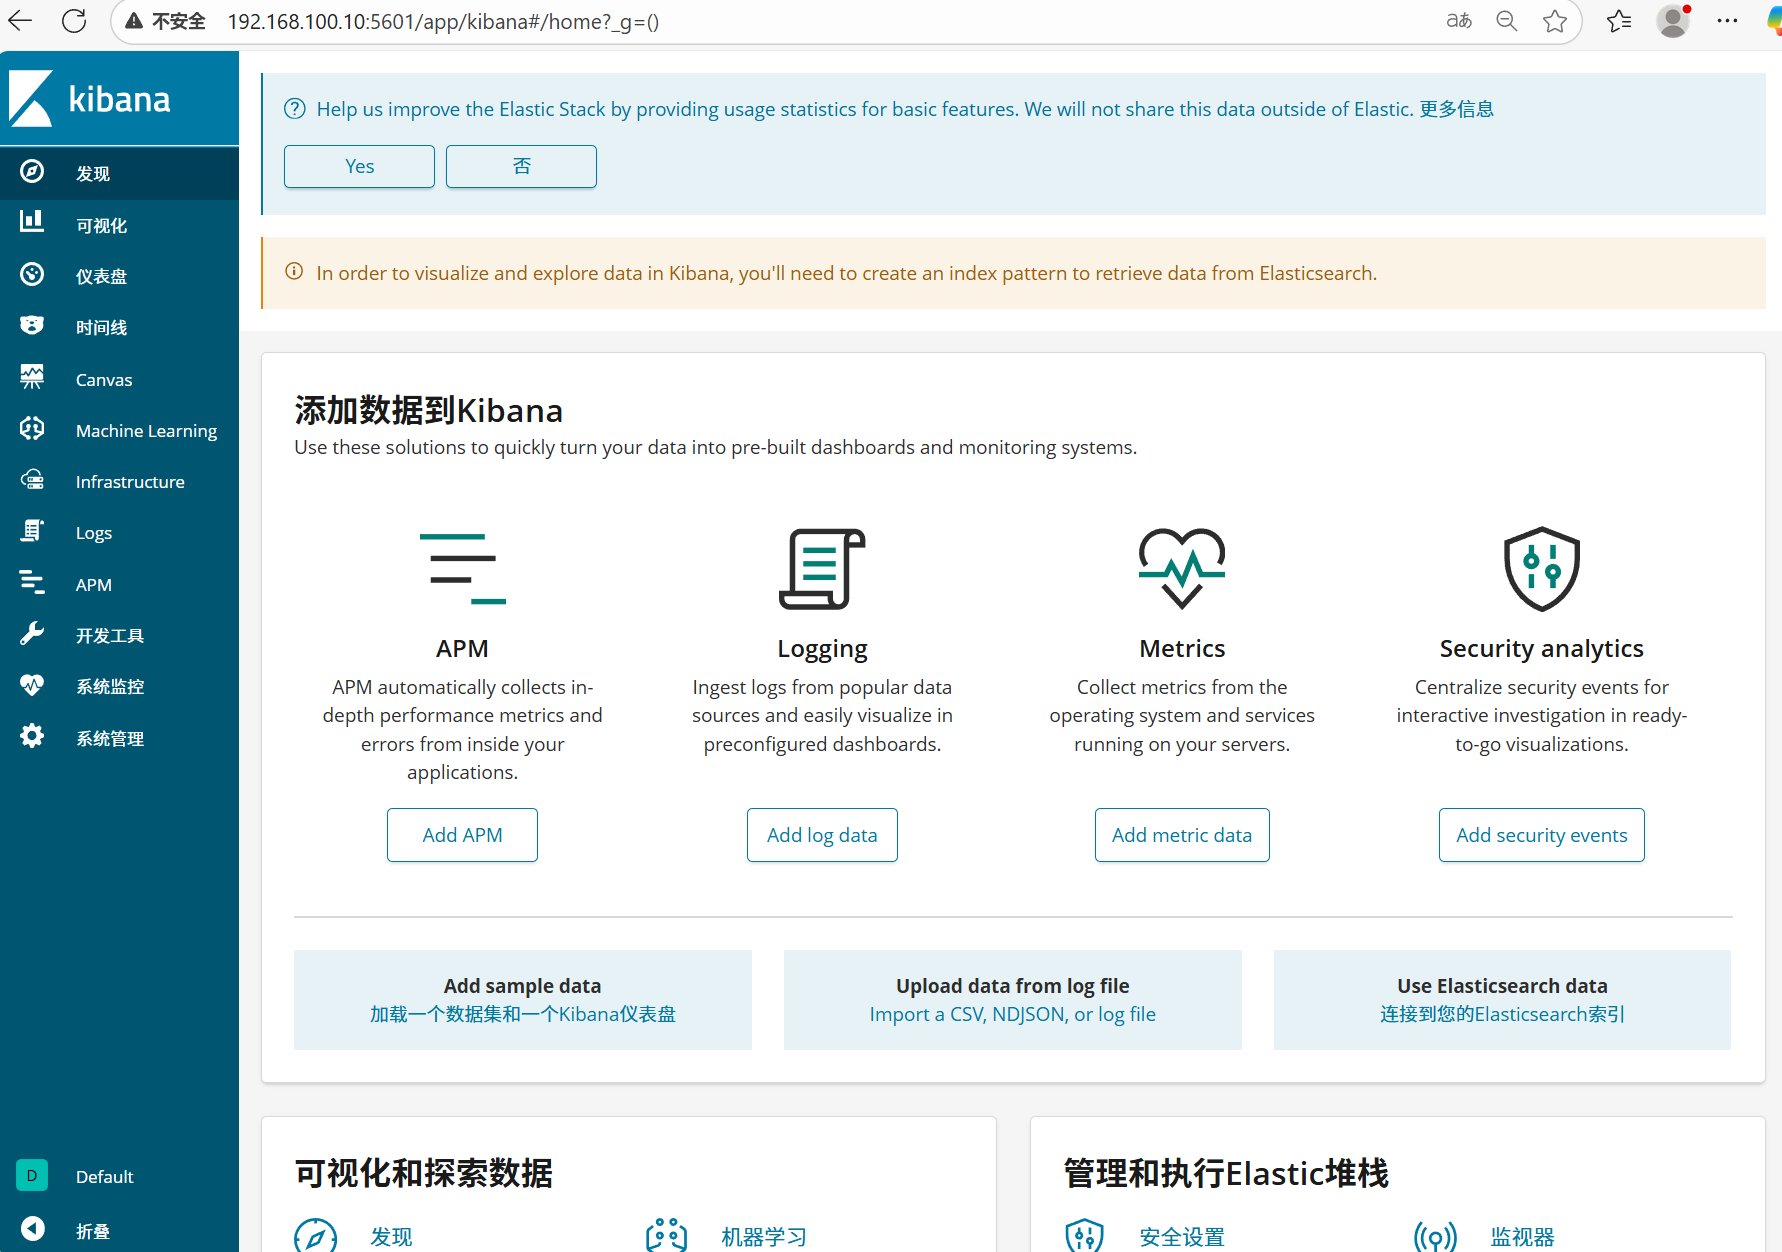Click the Default space avatar icon
The image size is (1782, 1252).
(x=32, y=1176)
